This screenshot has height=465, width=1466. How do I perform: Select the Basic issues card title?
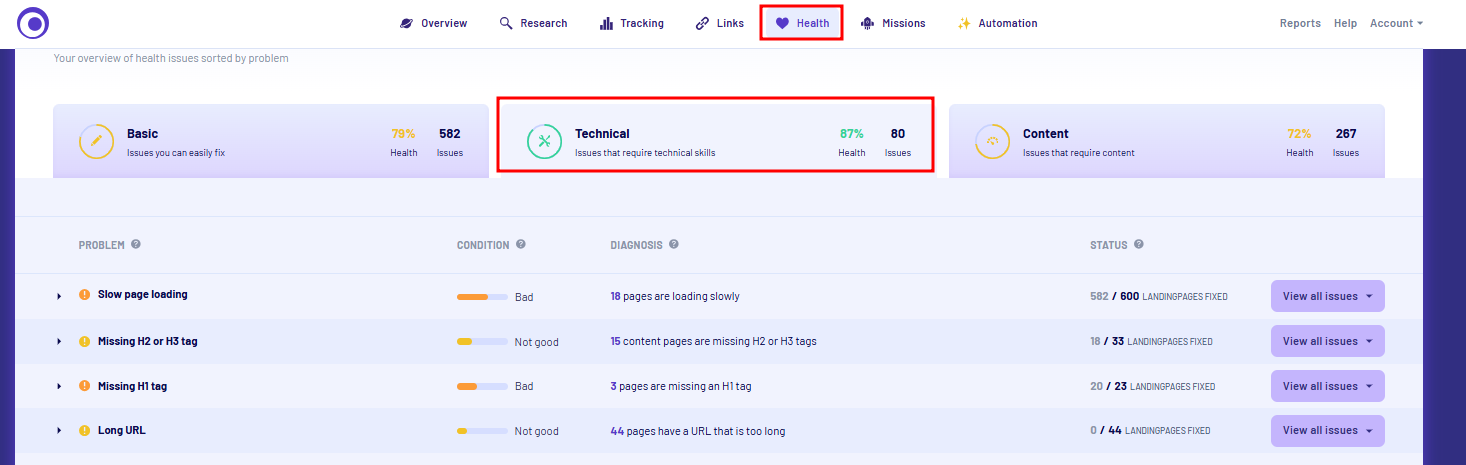[142, 133]
